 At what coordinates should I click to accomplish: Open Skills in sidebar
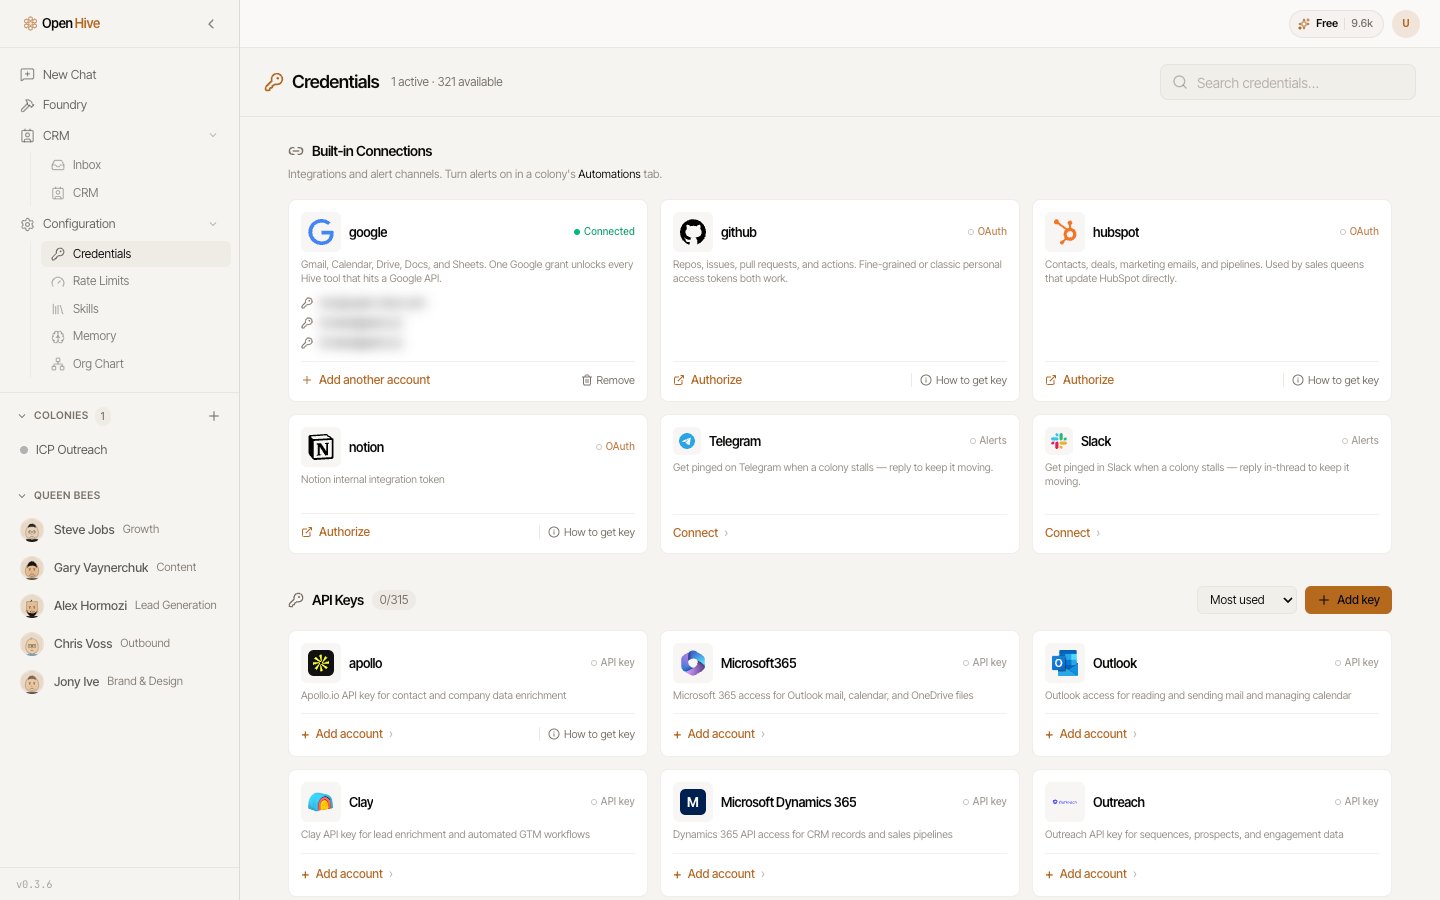[x=136, y=309]
